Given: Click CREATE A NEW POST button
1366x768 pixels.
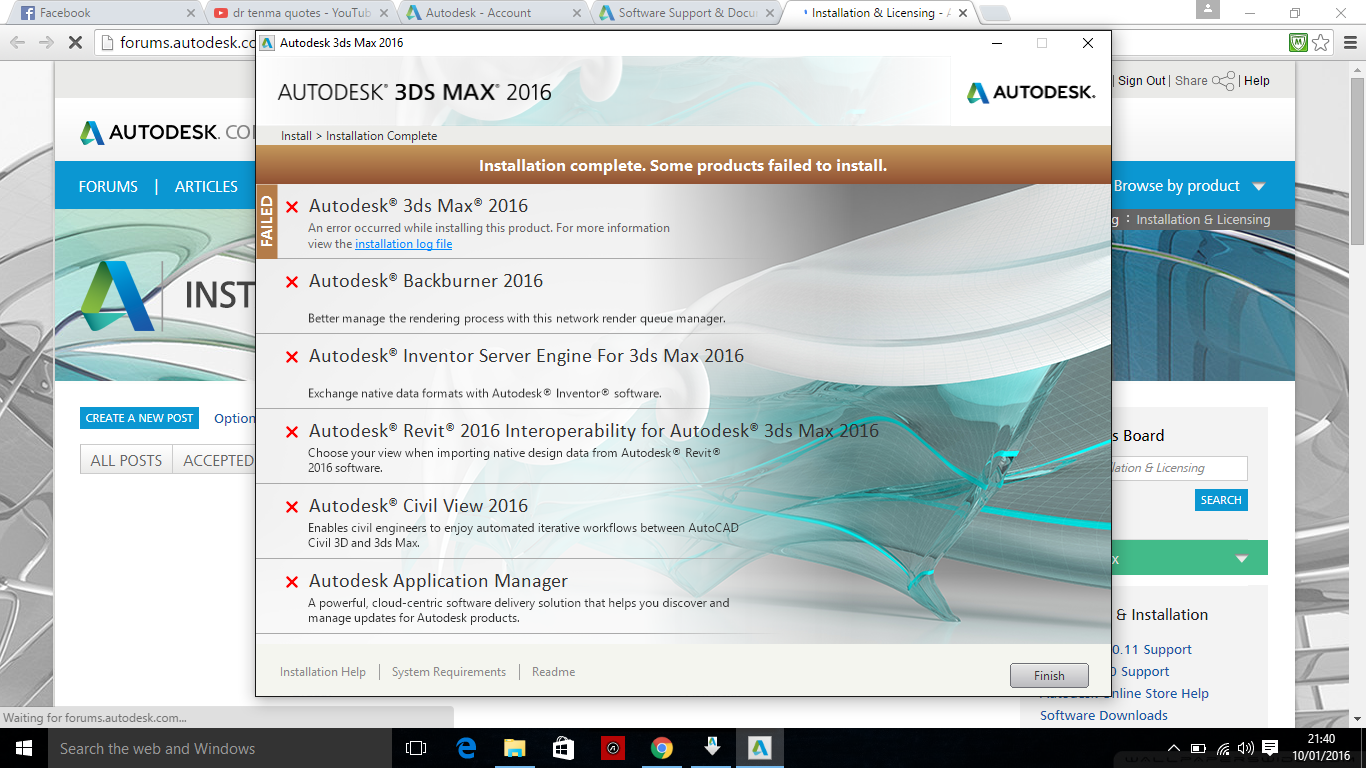Looking at the screenshot, I should click(x=139, y=418).
